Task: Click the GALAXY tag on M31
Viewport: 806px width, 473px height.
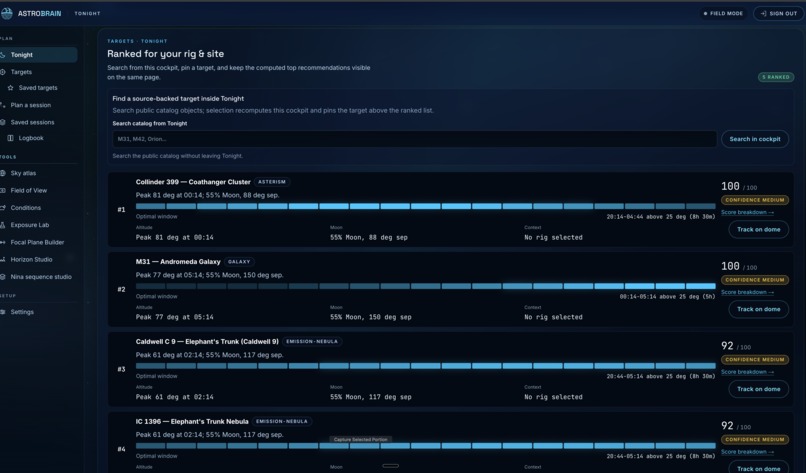Action: (239, 262)
